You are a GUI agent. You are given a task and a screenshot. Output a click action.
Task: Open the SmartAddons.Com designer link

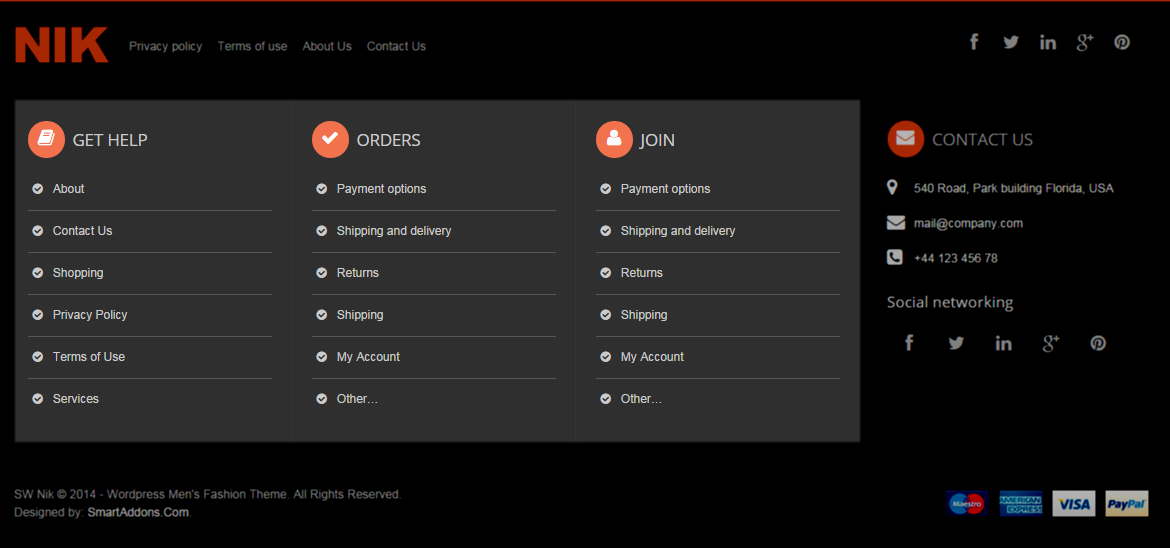(x=138, y=513)
